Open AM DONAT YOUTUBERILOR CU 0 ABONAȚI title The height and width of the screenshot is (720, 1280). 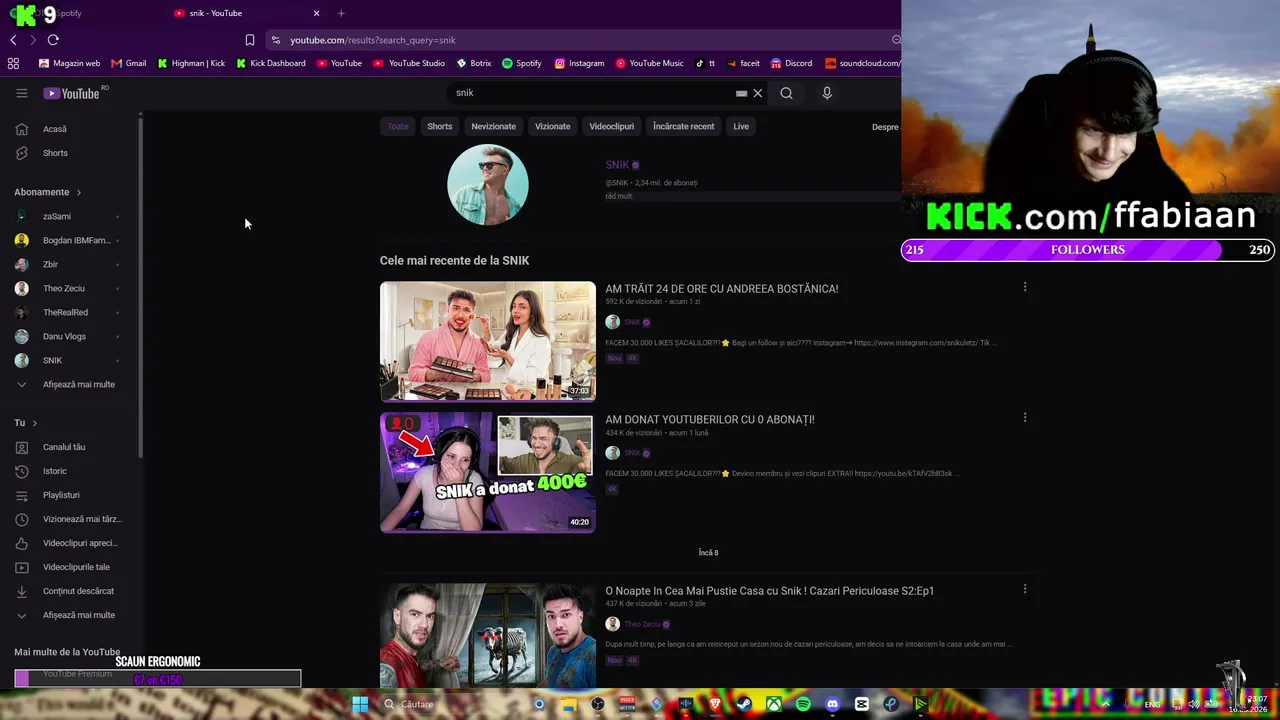coord(710,420)
